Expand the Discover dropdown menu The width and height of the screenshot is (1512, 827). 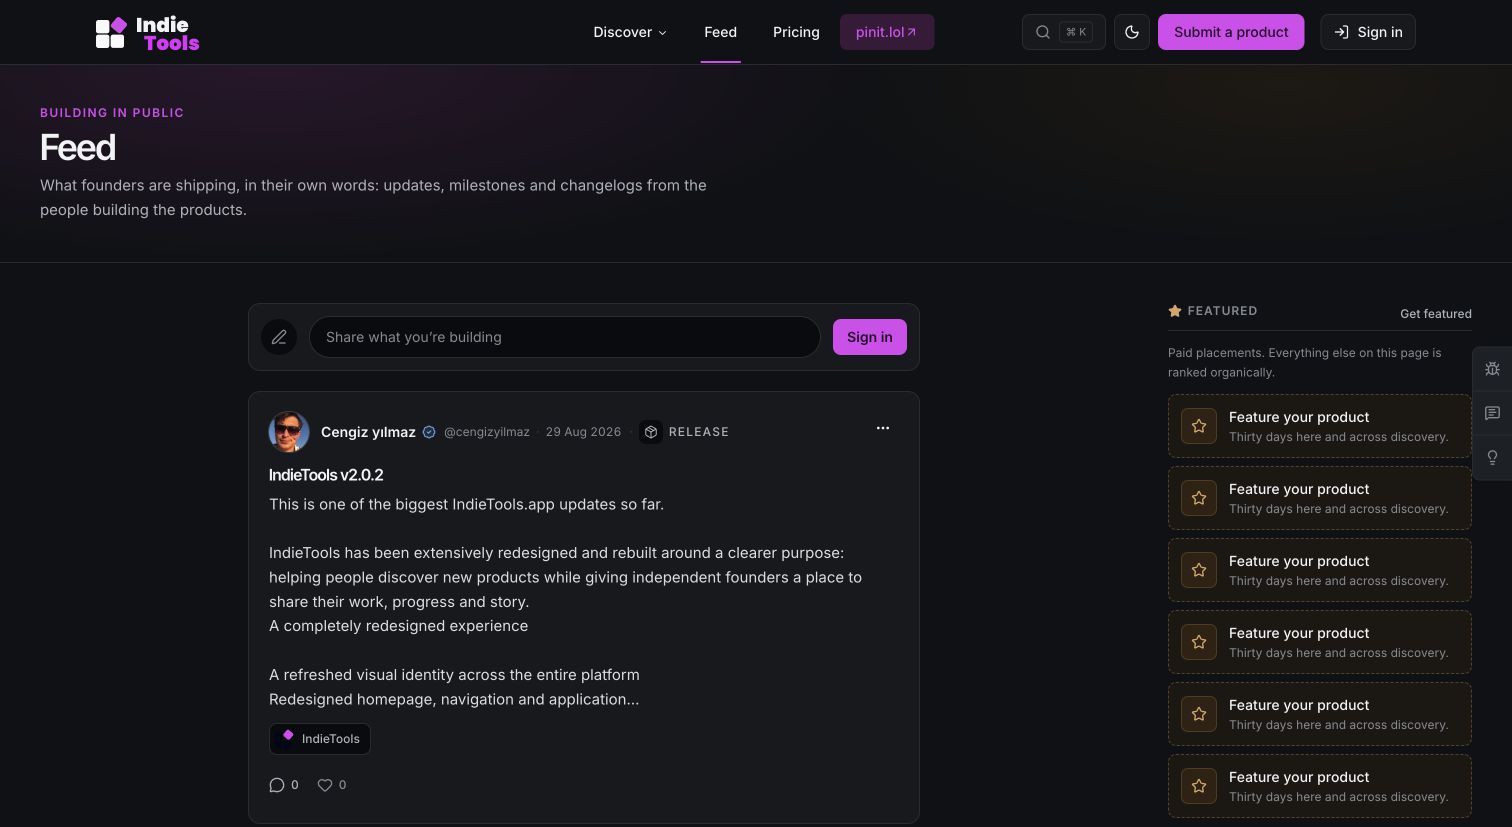(x=630, y=32)
